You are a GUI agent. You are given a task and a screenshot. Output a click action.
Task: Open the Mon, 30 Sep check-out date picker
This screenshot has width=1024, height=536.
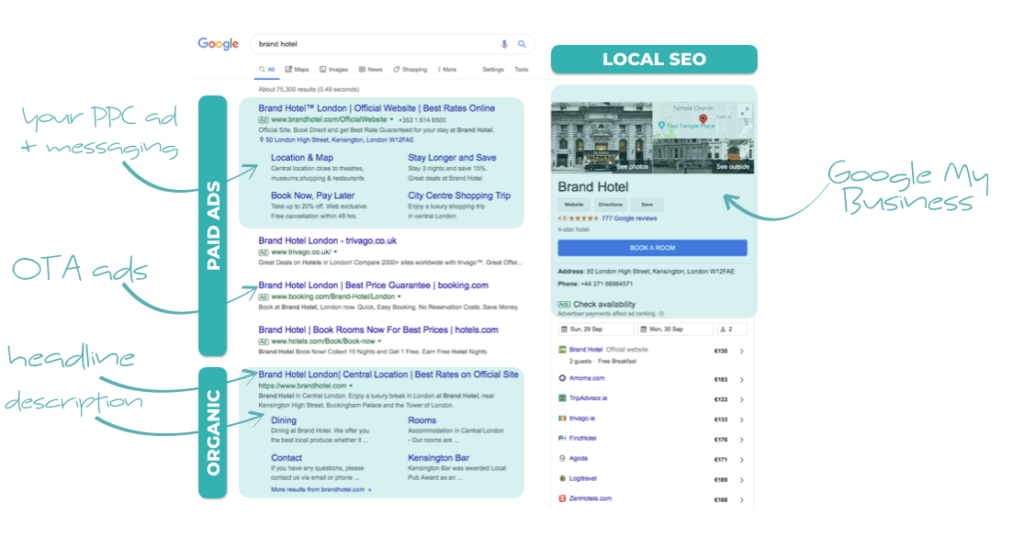[x=675, y=329]
